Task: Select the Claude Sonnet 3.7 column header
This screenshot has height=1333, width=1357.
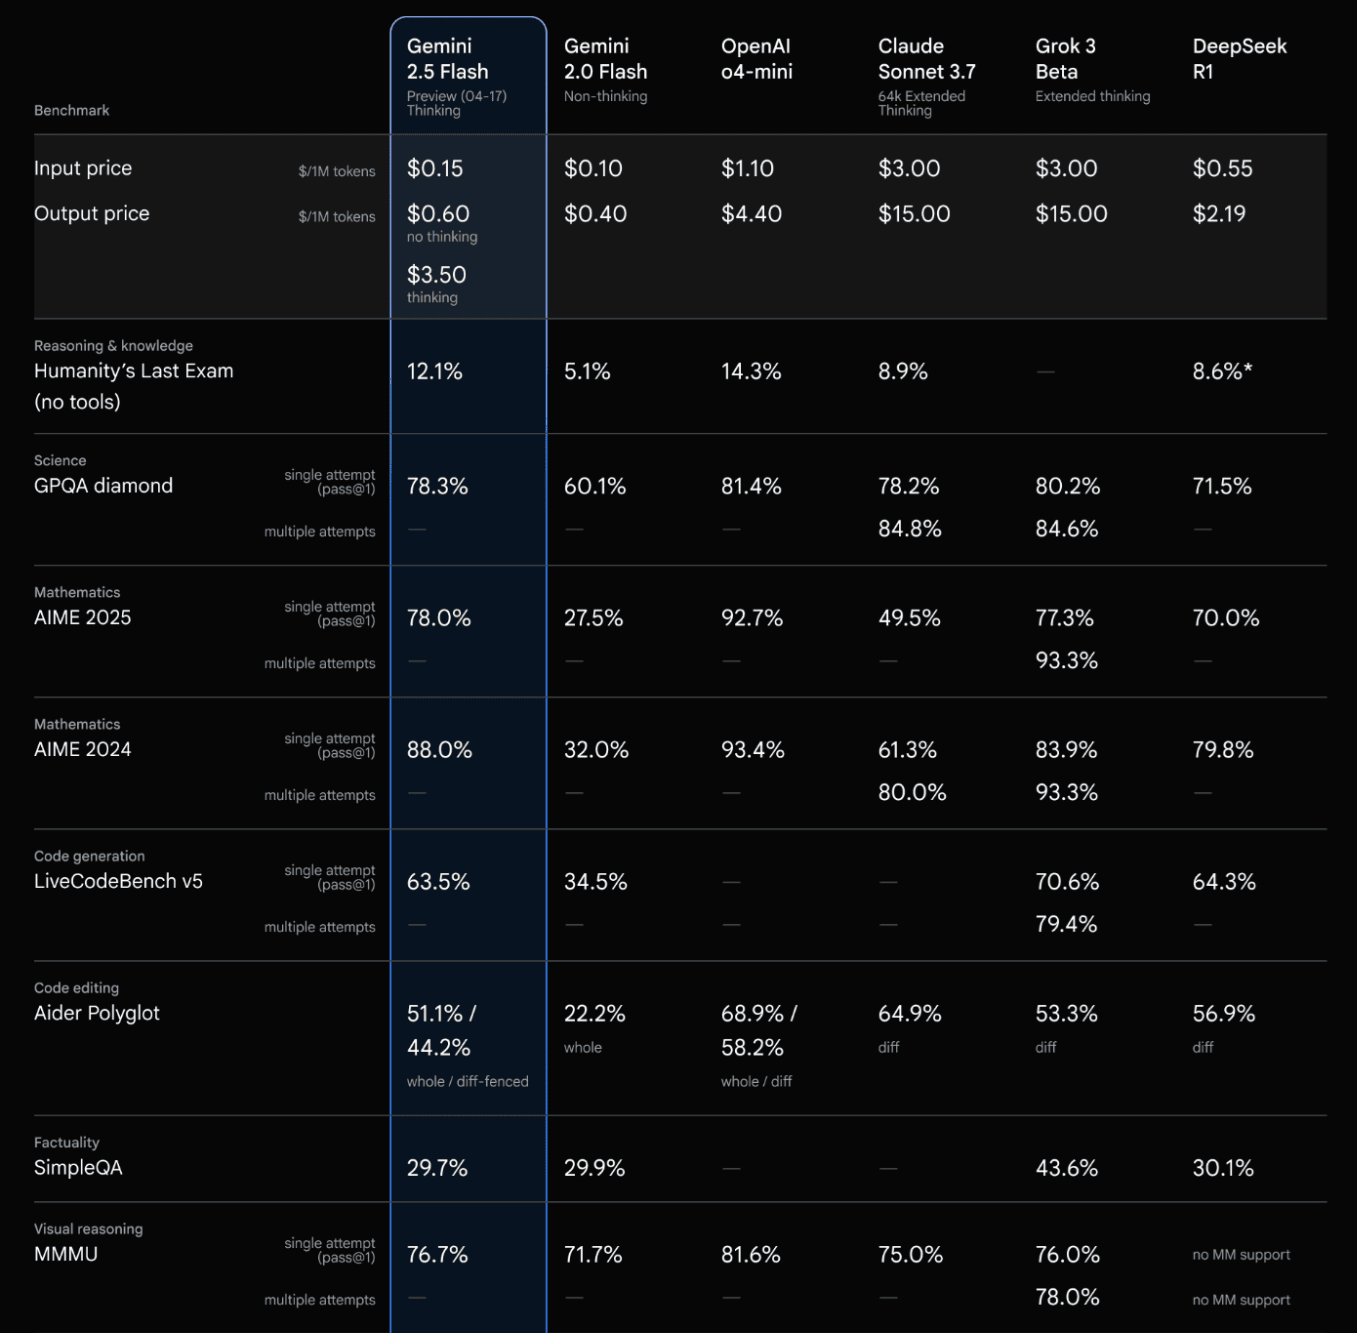Action: tap(926, 59)
